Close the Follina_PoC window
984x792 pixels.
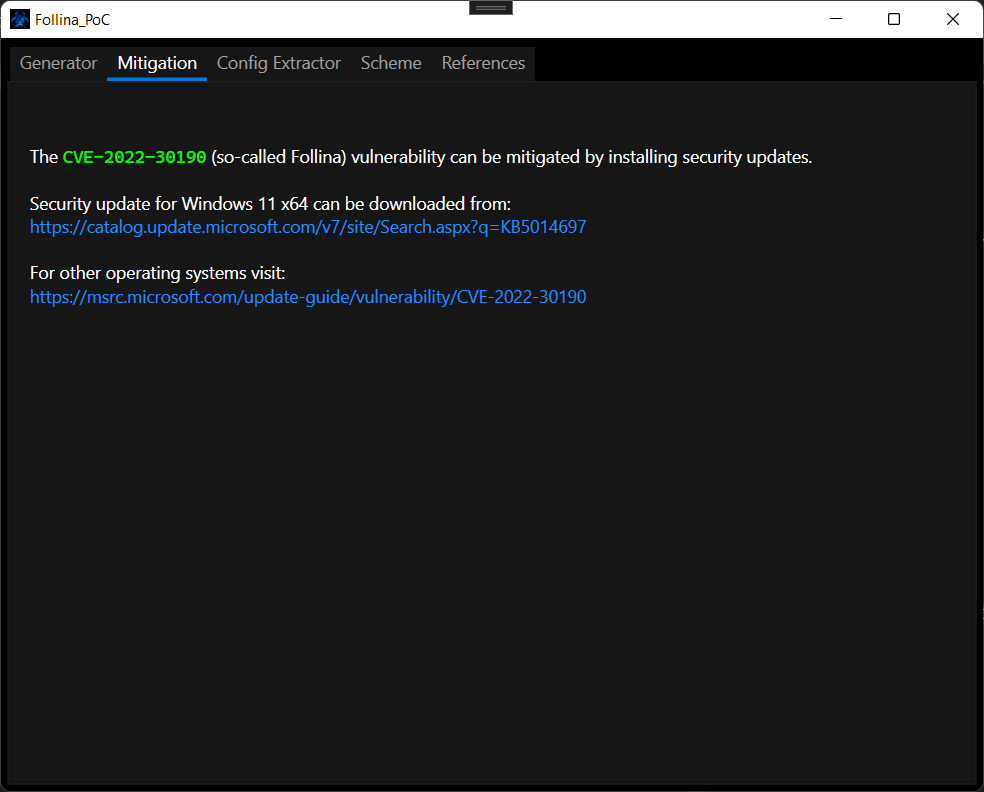tap(953, 19)
